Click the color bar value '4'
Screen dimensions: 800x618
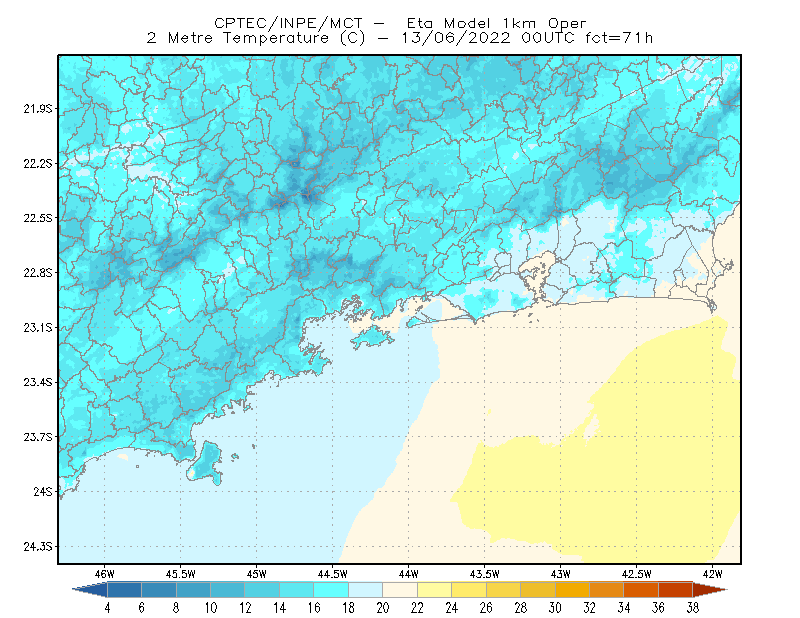point(107,608)
